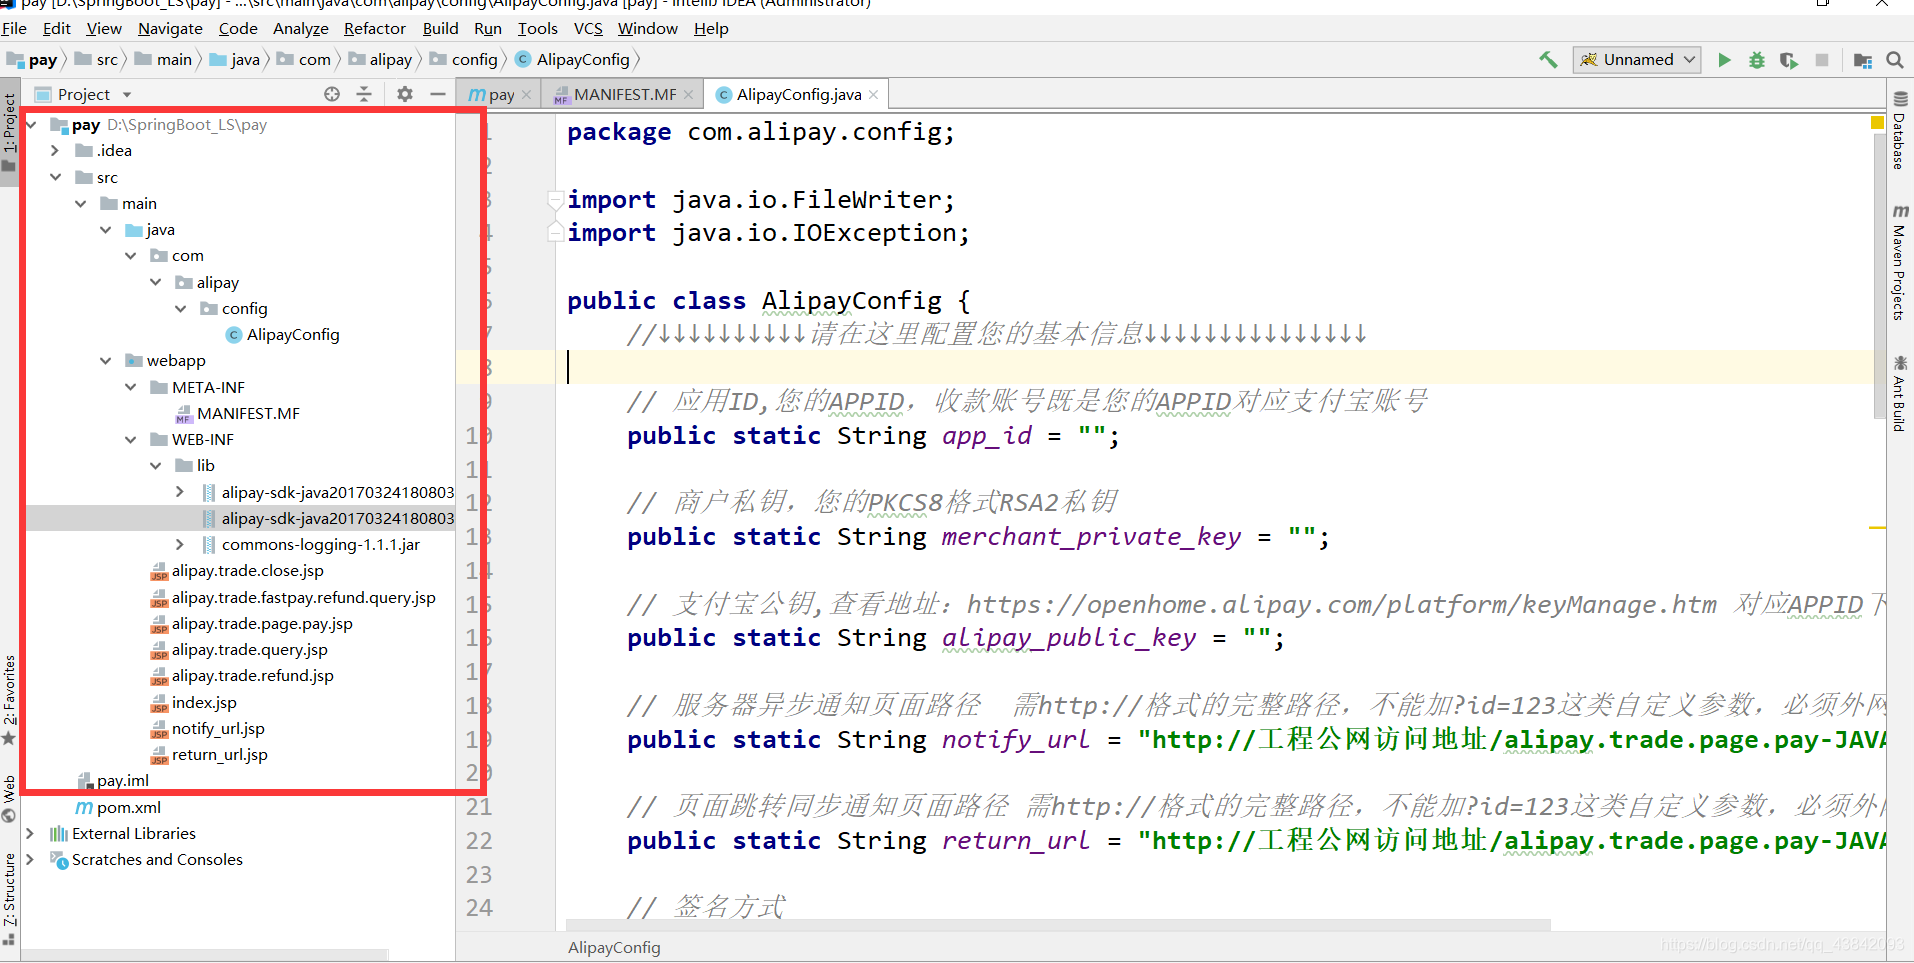The height and width of the screenshot is (963, 1914).
Task: Click the Build project hammer icon
Action: (x=1548, y=60)
